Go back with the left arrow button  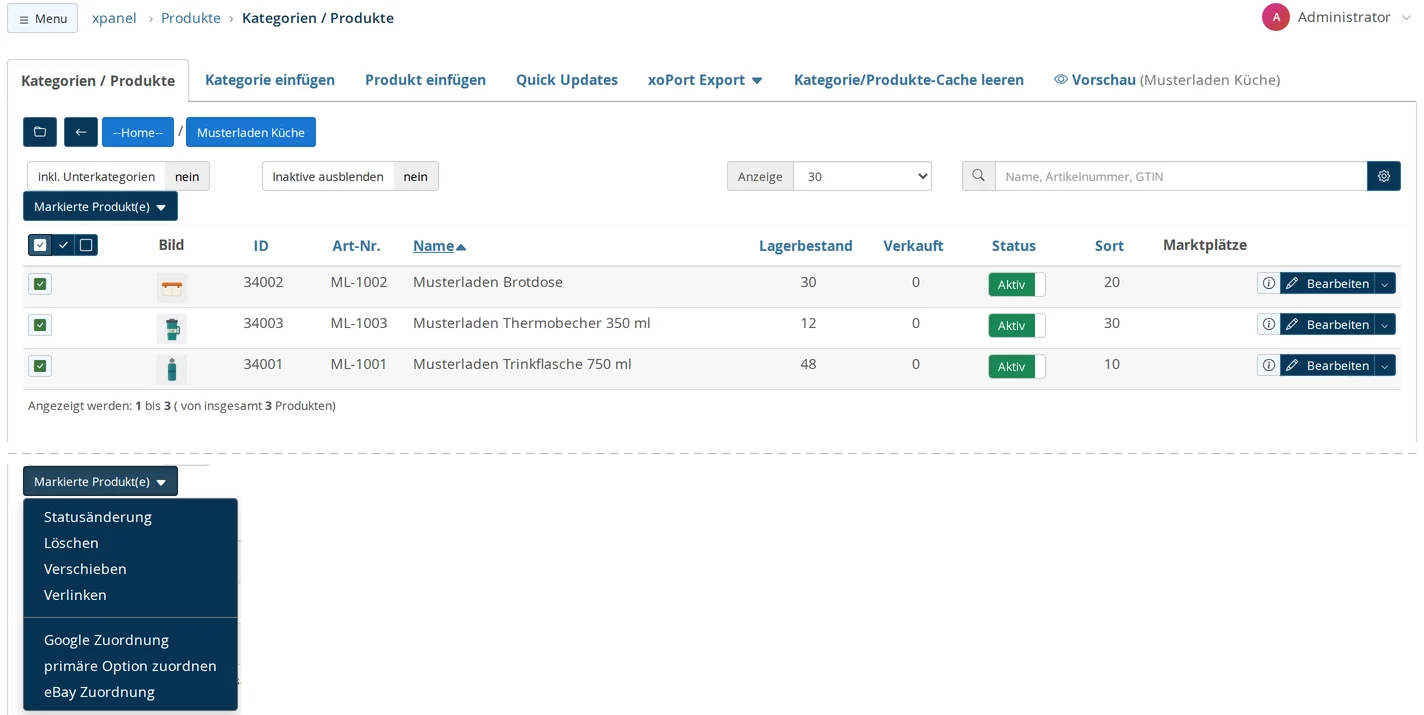(81, 132)
